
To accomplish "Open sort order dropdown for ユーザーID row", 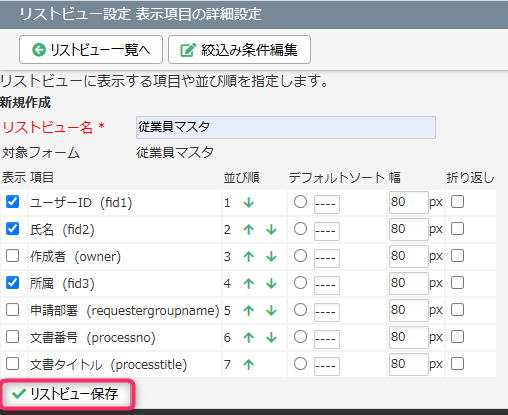I will tap(327, 204).
